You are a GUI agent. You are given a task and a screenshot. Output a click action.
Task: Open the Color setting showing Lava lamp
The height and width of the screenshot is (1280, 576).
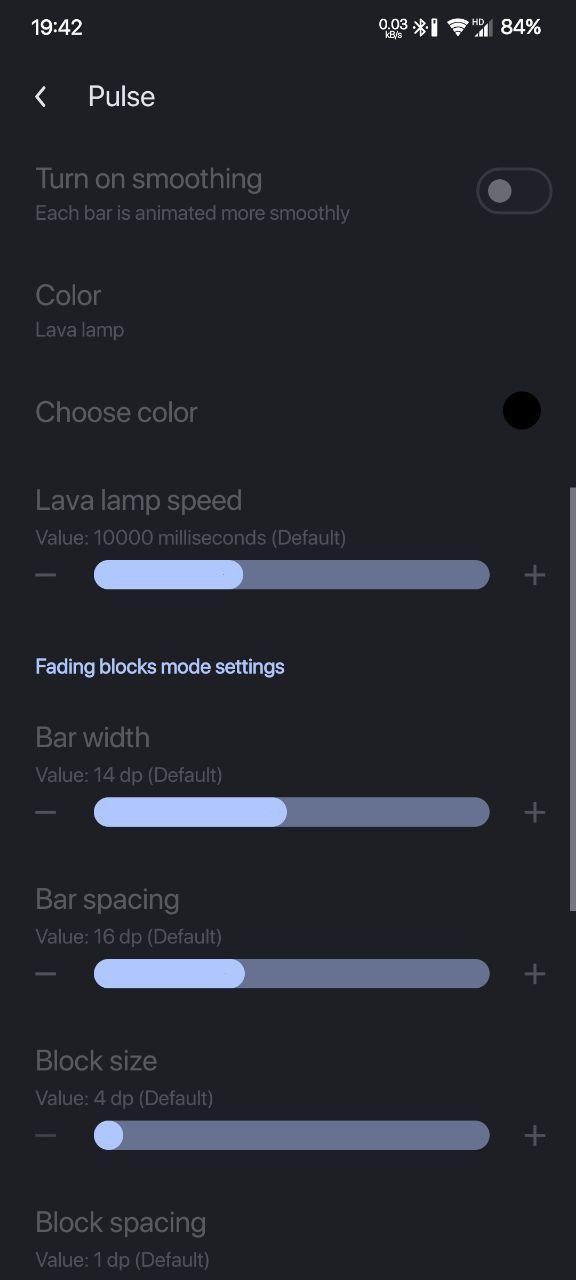click(288, 311)
